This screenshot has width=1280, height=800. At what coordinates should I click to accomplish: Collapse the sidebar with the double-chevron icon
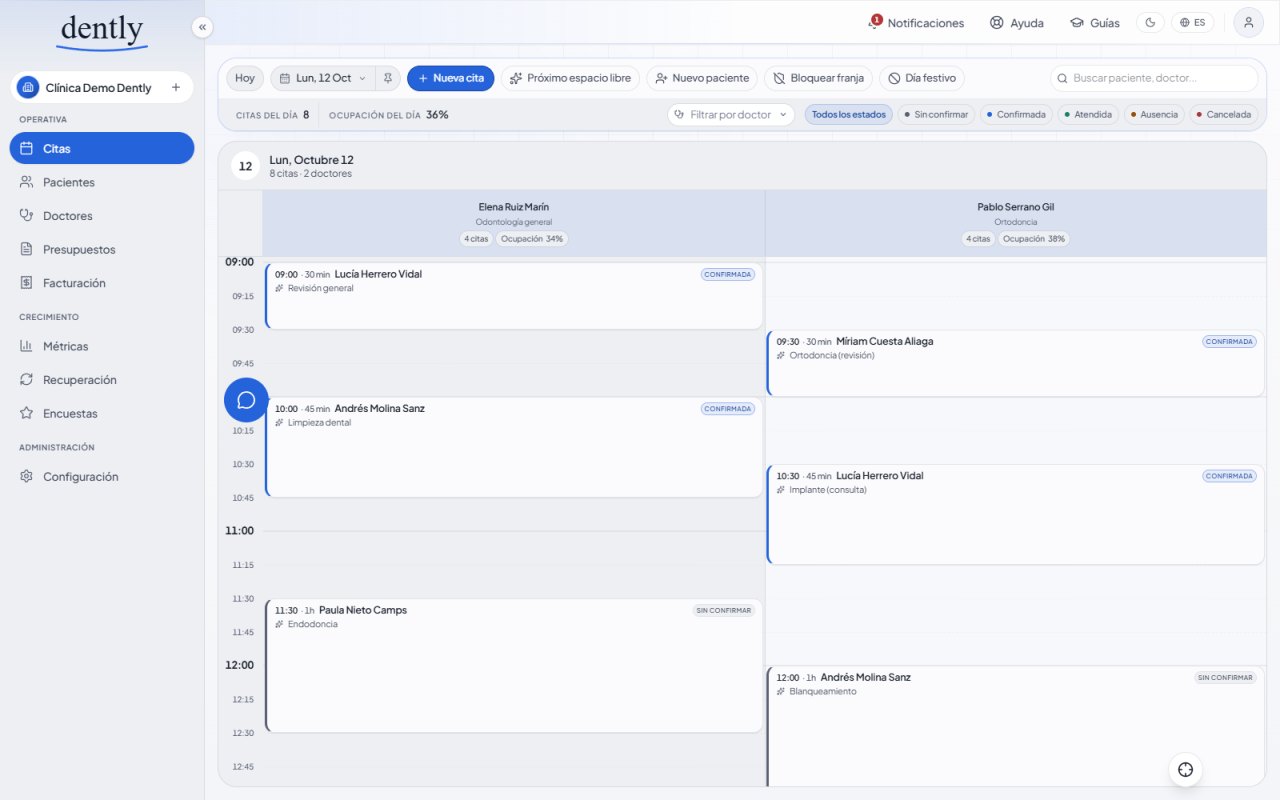(x=202, y=28)
